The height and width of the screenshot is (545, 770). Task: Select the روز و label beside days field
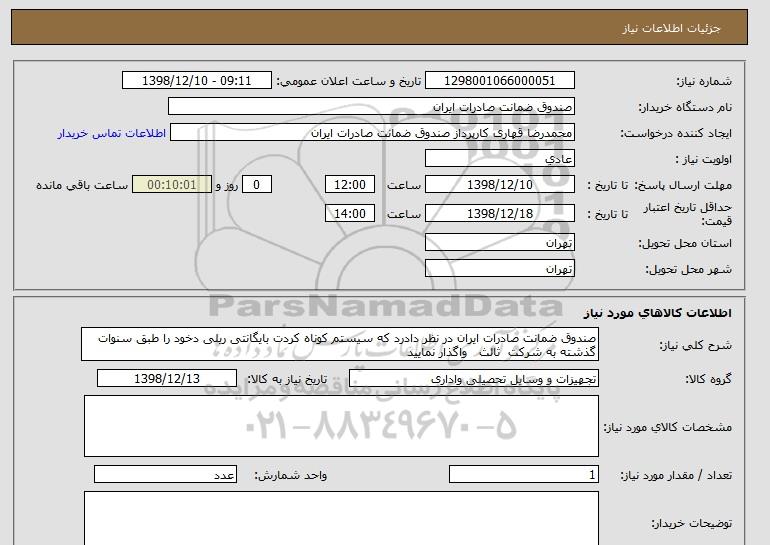pyautogui.click(x=227, y=185)
